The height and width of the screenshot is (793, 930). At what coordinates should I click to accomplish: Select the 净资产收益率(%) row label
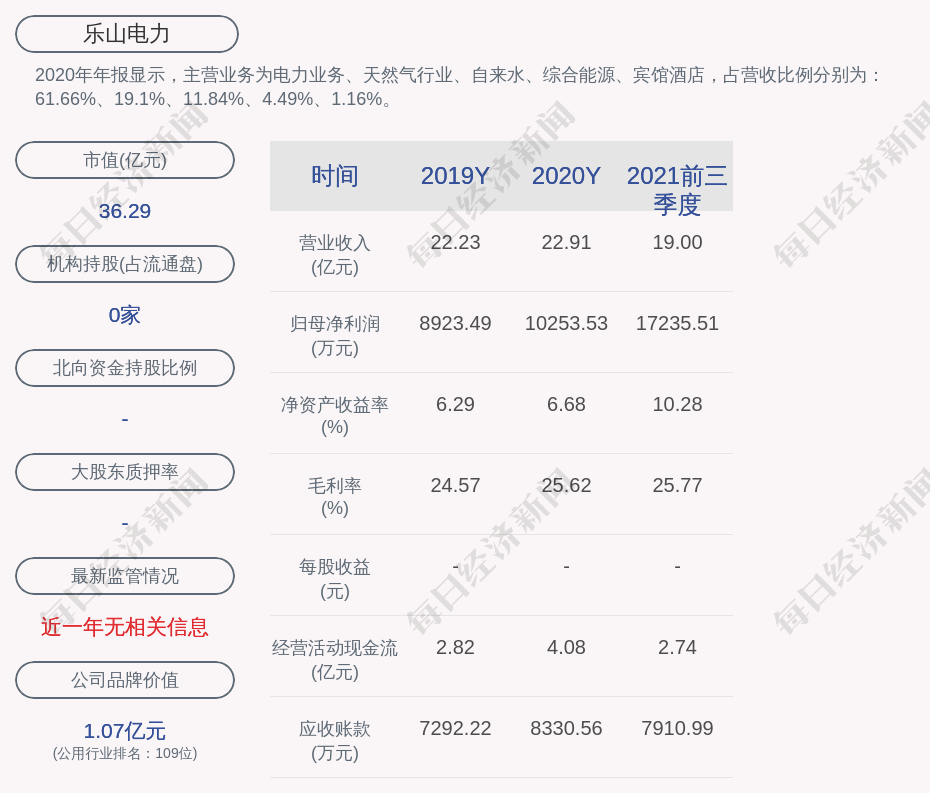pos(334,416)
